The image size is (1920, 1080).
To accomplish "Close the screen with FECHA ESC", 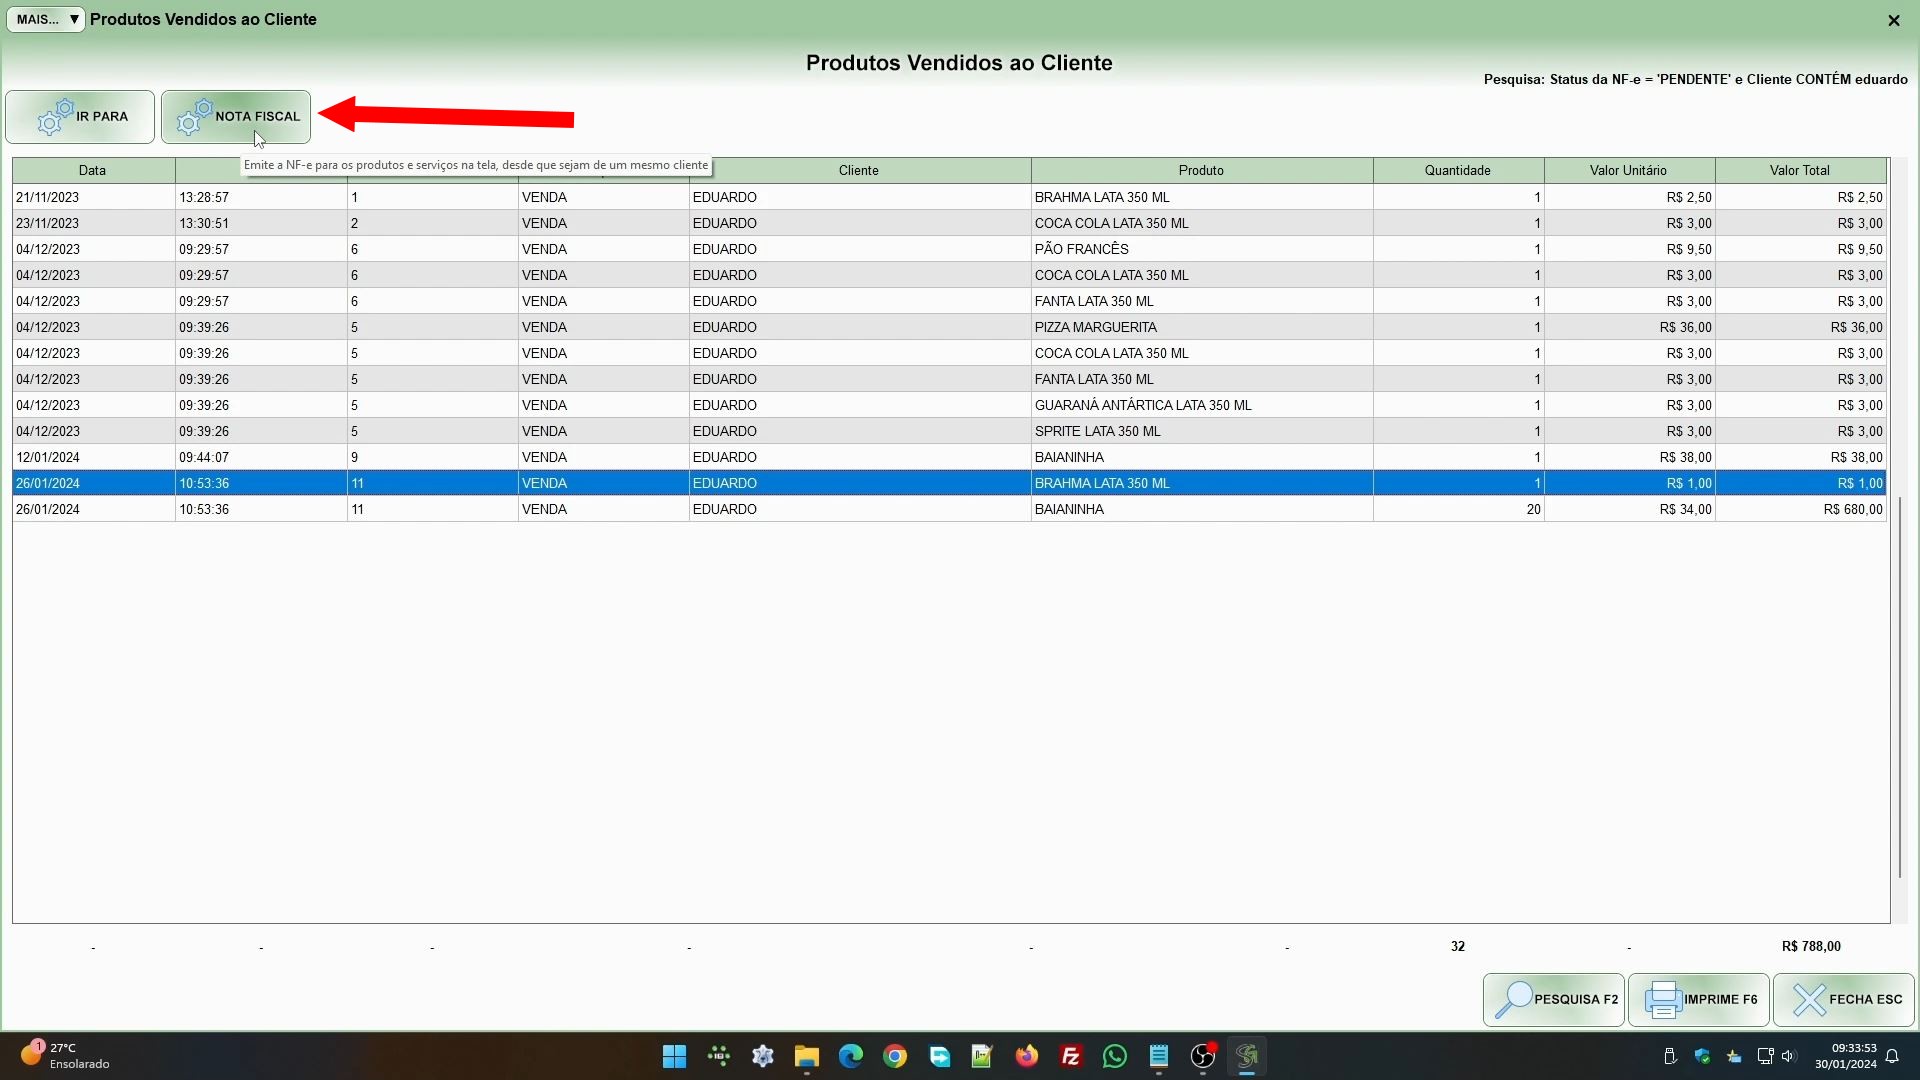I will pyautogui.click(x=1843, y=999).
